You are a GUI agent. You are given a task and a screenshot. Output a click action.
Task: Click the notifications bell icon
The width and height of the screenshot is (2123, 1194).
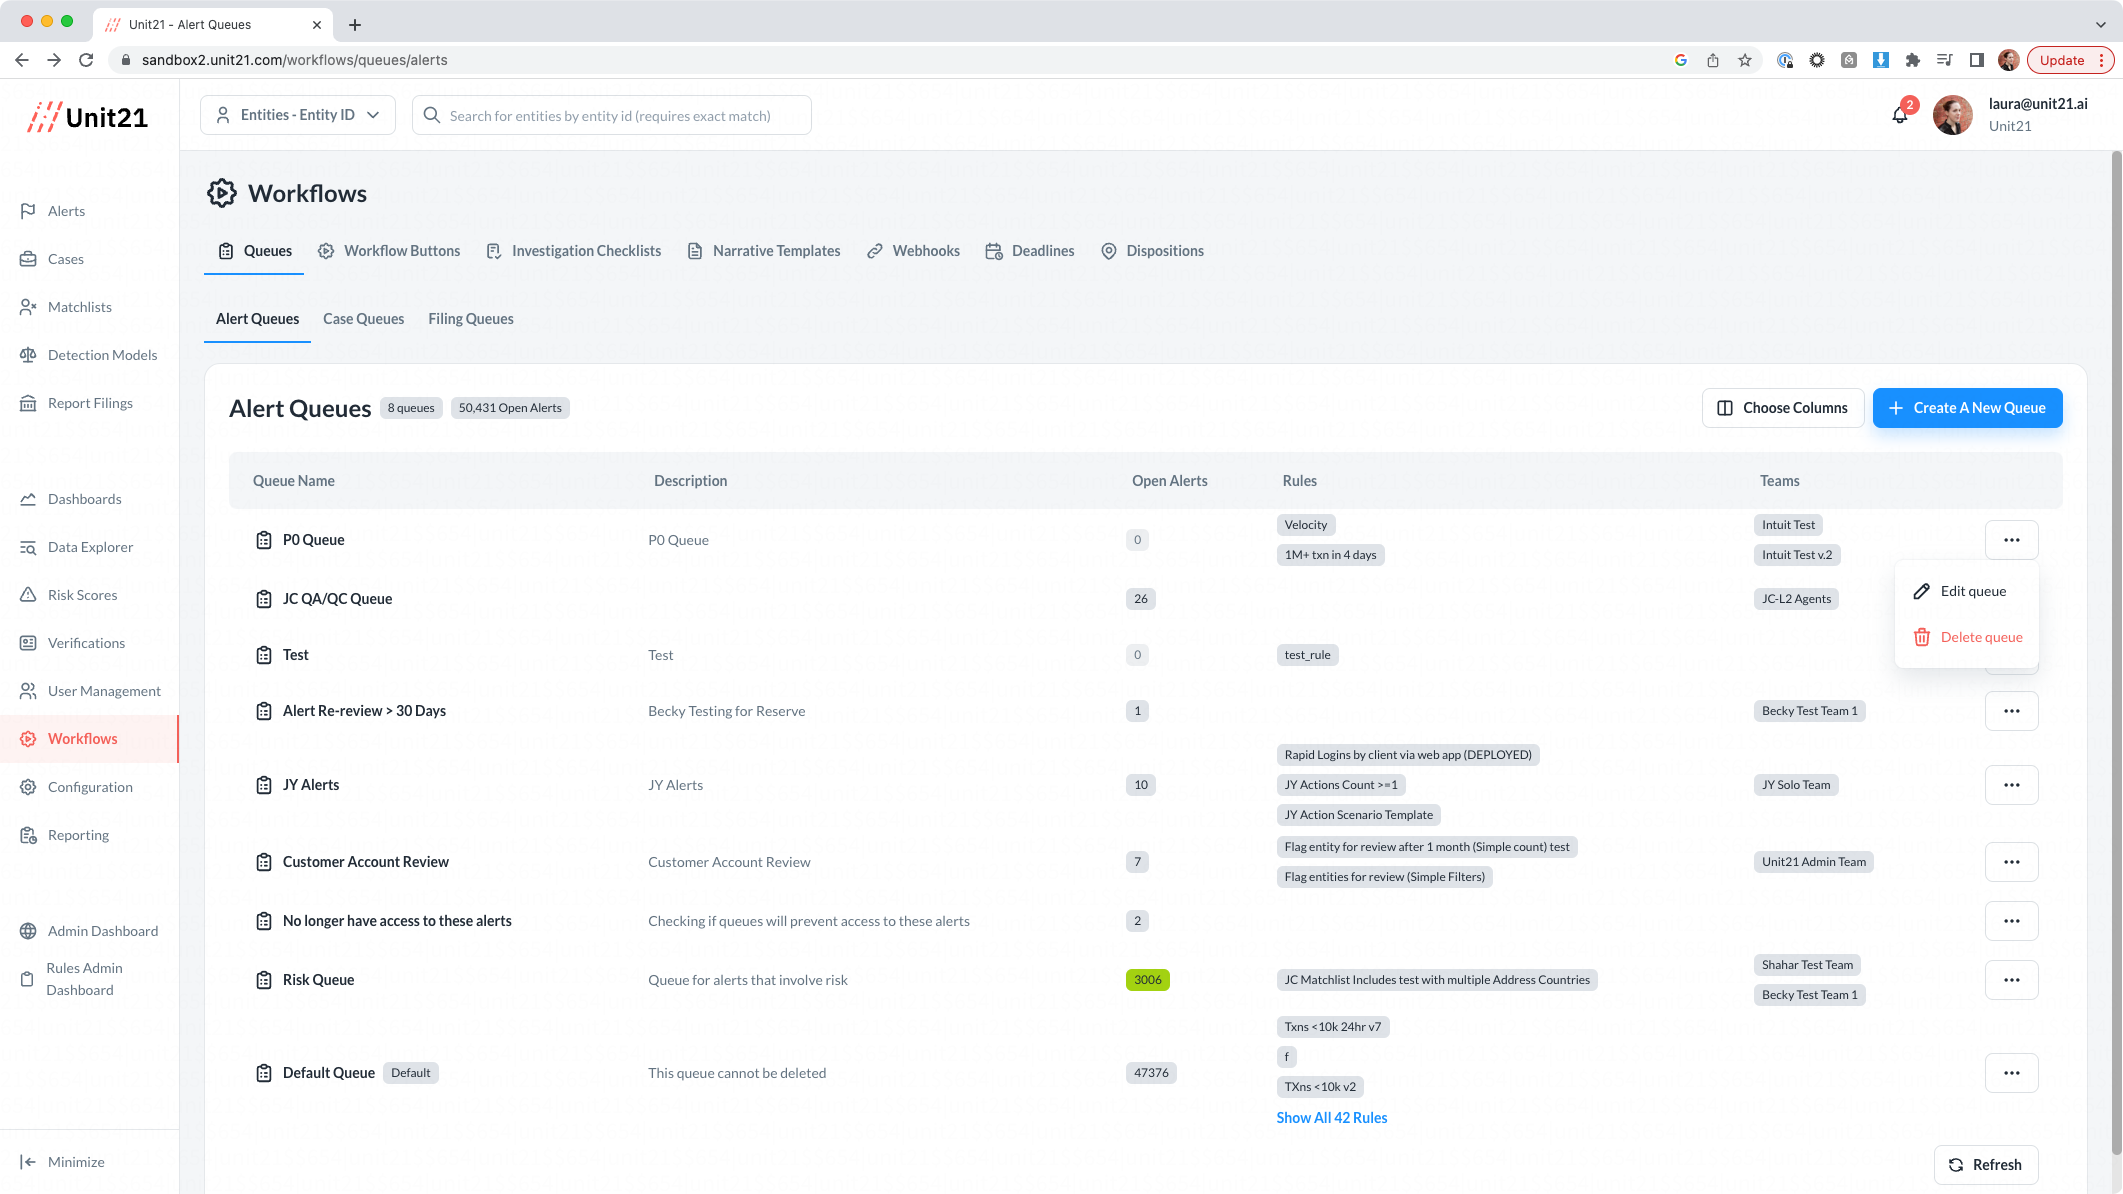pos(1899,115)
